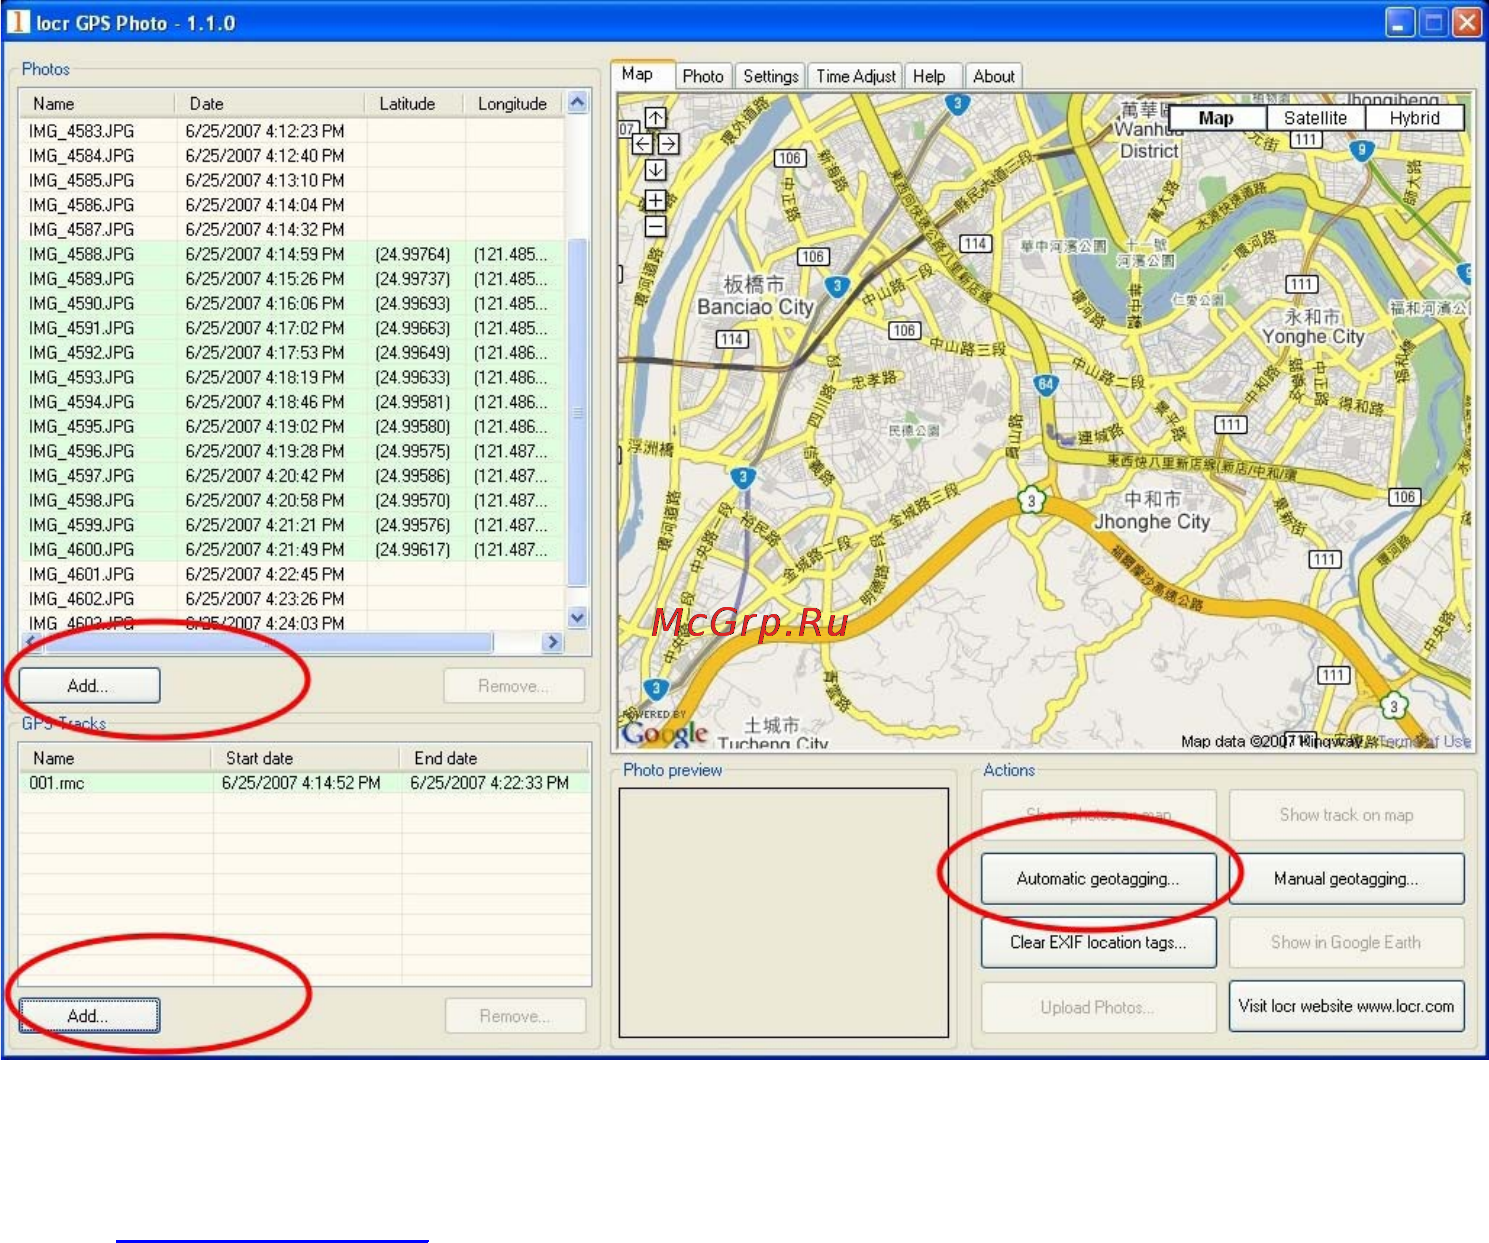Pan the map up with the arrow control
Image resolution: width=1489 pixels, height=1243 pixels.
coord(655,118)
